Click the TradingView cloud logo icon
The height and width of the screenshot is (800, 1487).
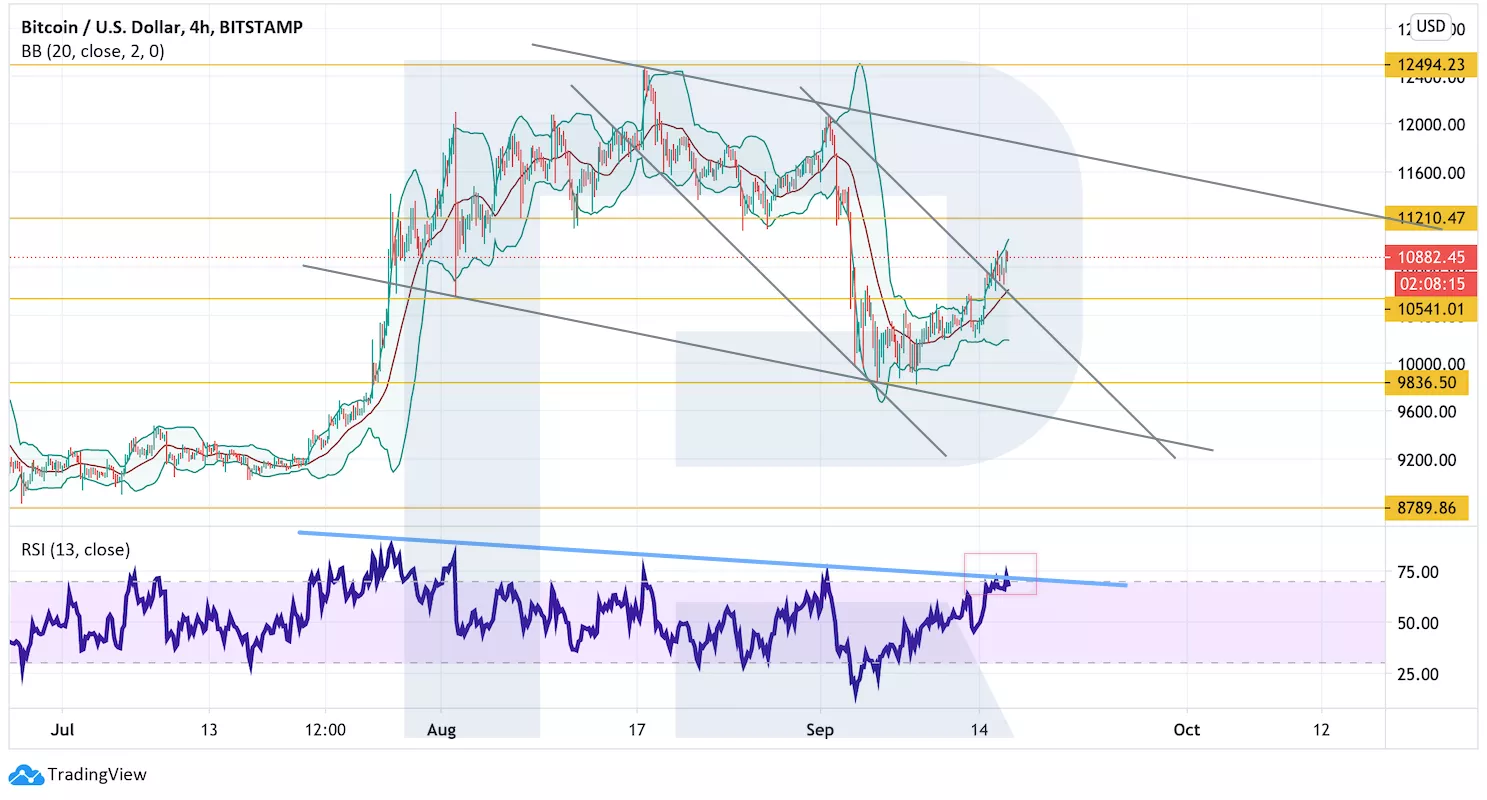[25, 774]
